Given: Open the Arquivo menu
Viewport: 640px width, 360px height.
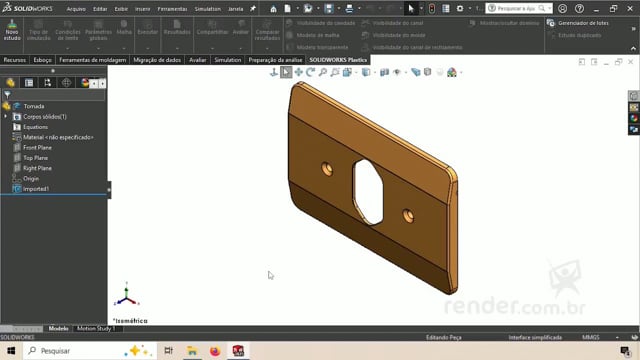Looking at the screenshot, I should [x=76, y=9].
